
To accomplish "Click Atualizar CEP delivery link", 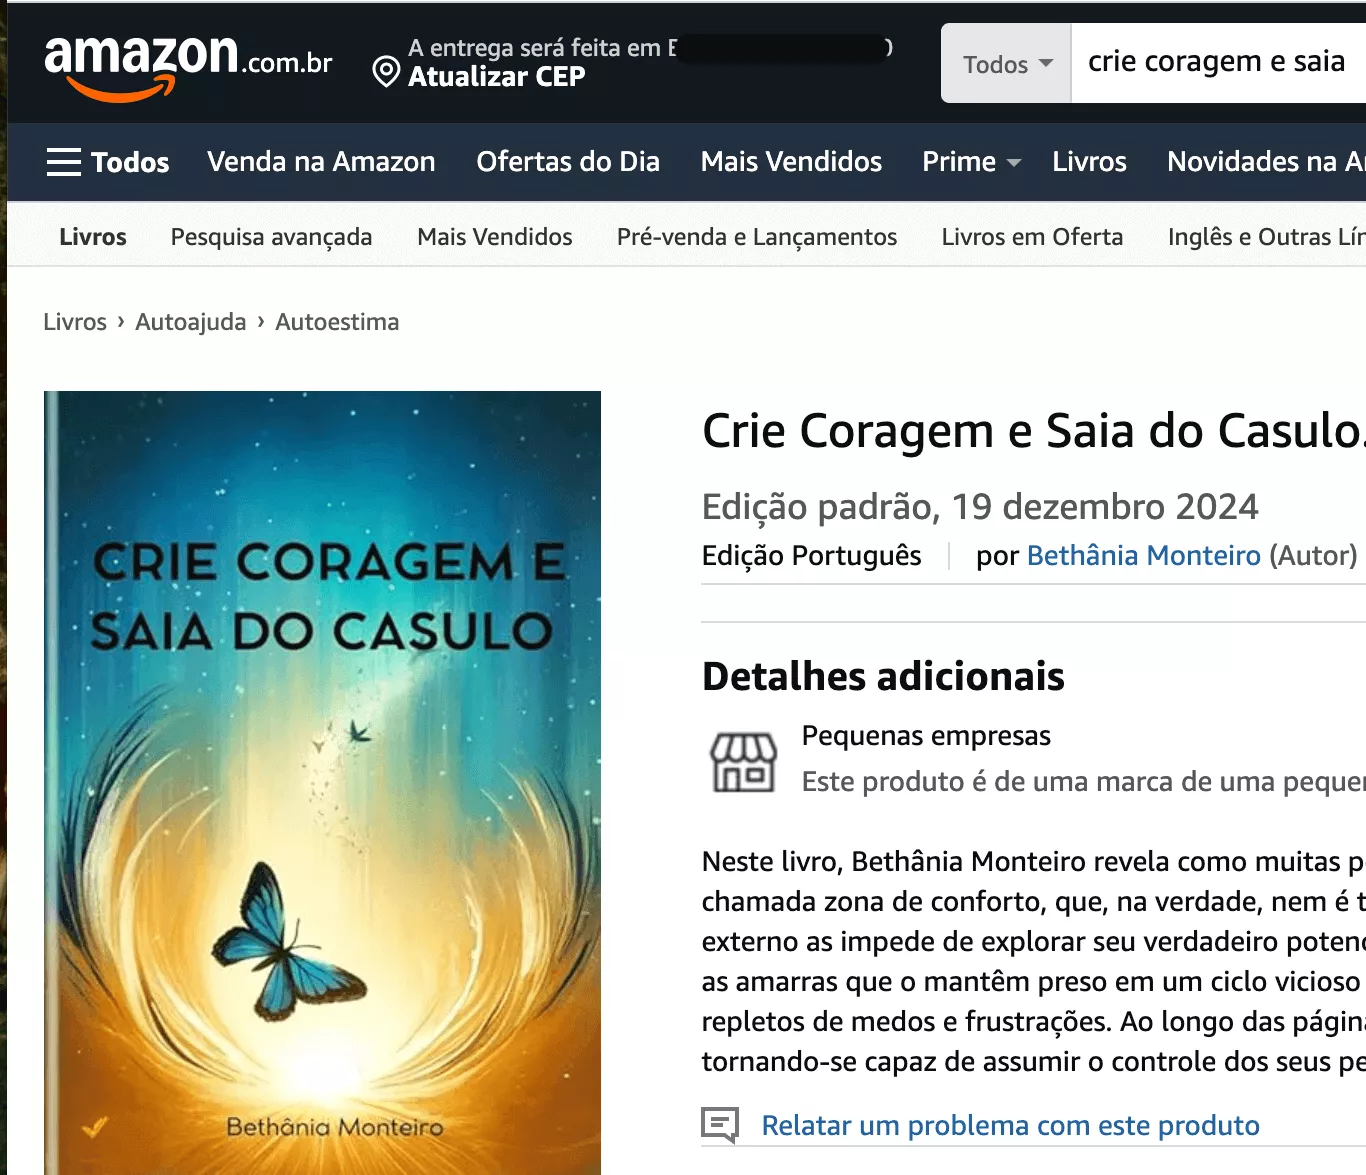I will (496, 77).
